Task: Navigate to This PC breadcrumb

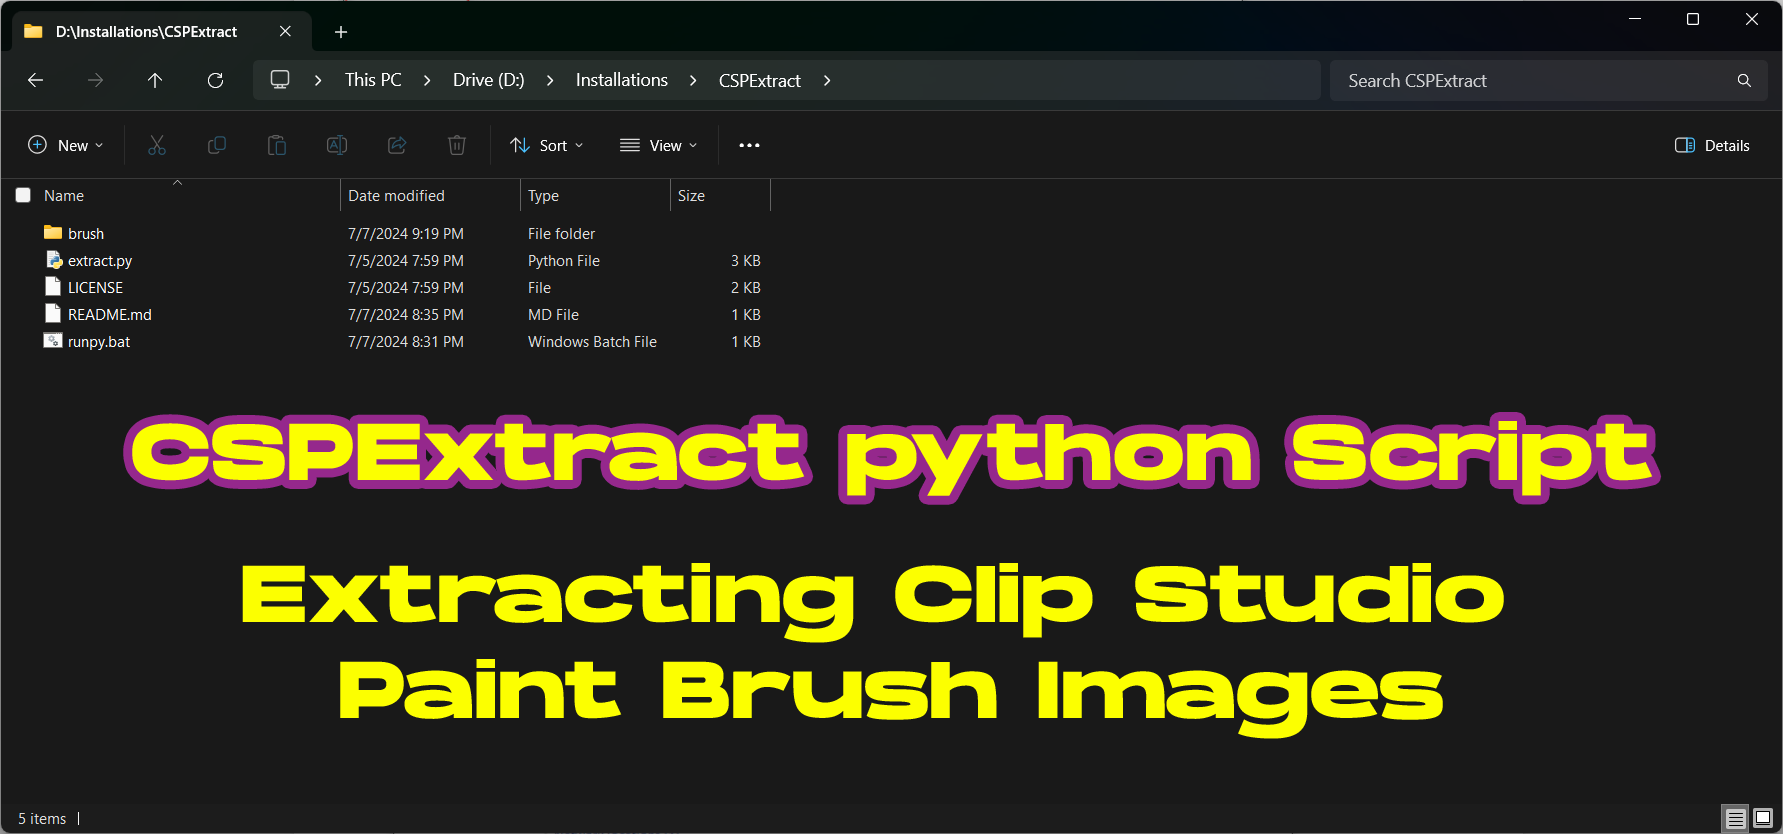Action: (x=373, y=80)
